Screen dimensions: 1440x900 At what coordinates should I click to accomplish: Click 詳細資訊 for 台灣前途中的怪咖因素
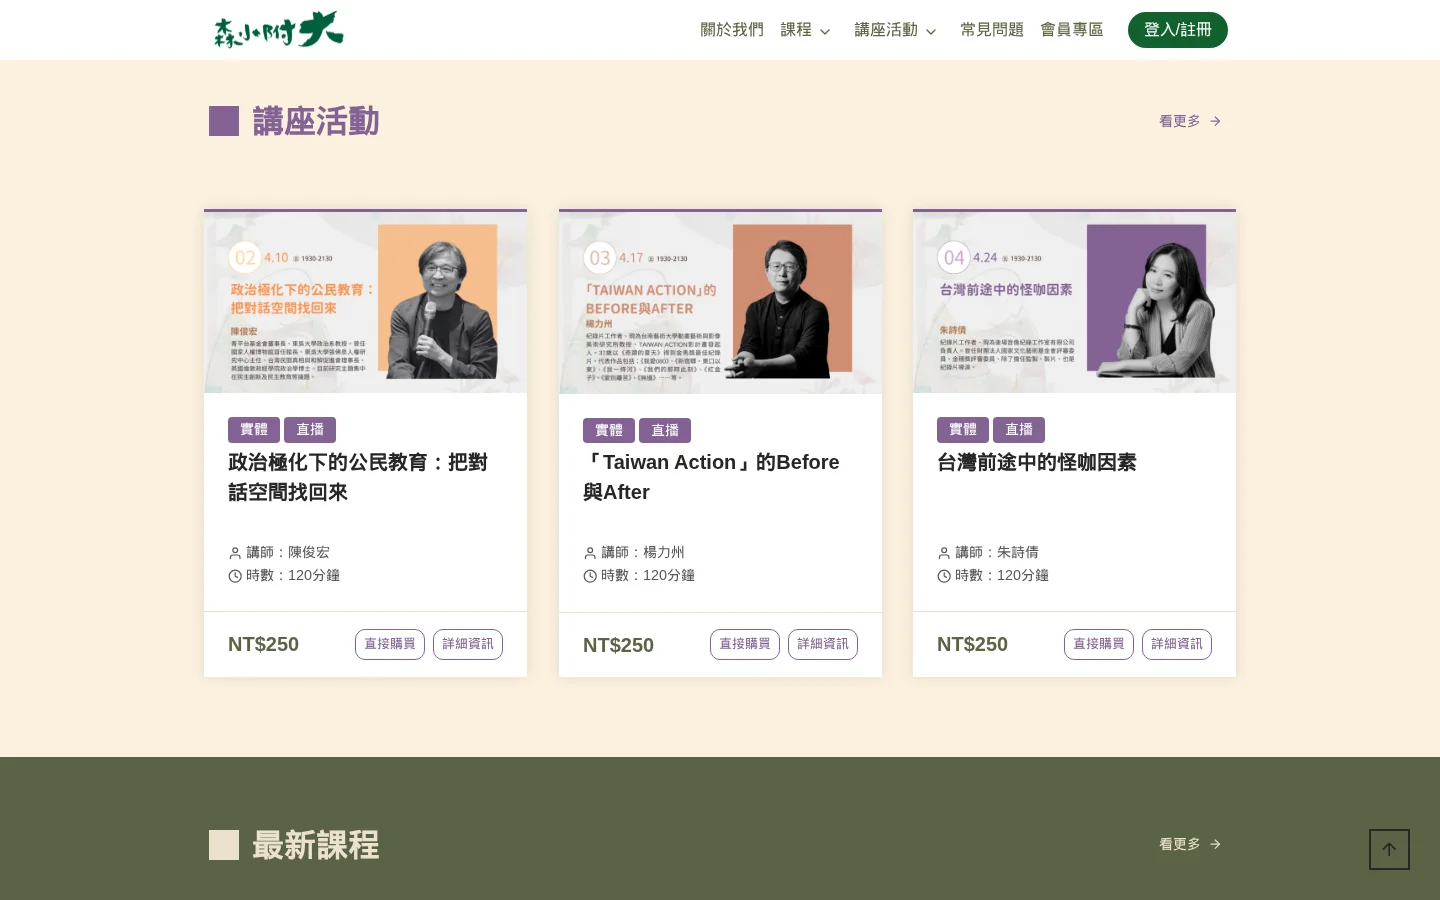[x=1177, y=644]
